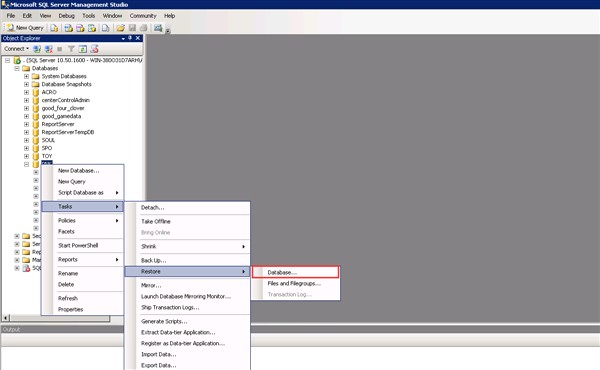600x370 pixels.
Task: Open the Object Explorer window position dropdown
Action: [x=123, y=38]
